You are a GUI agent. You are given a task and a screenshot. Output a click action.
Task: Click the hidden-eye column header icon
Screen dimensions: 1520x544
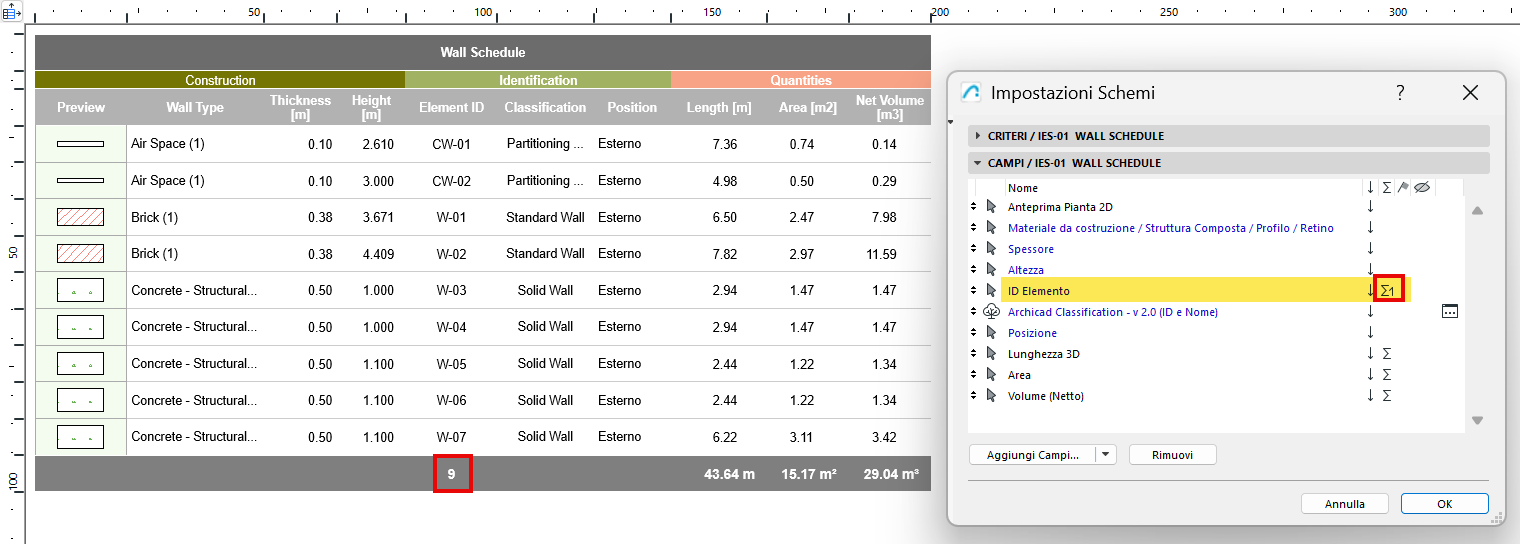(1422, 187)
